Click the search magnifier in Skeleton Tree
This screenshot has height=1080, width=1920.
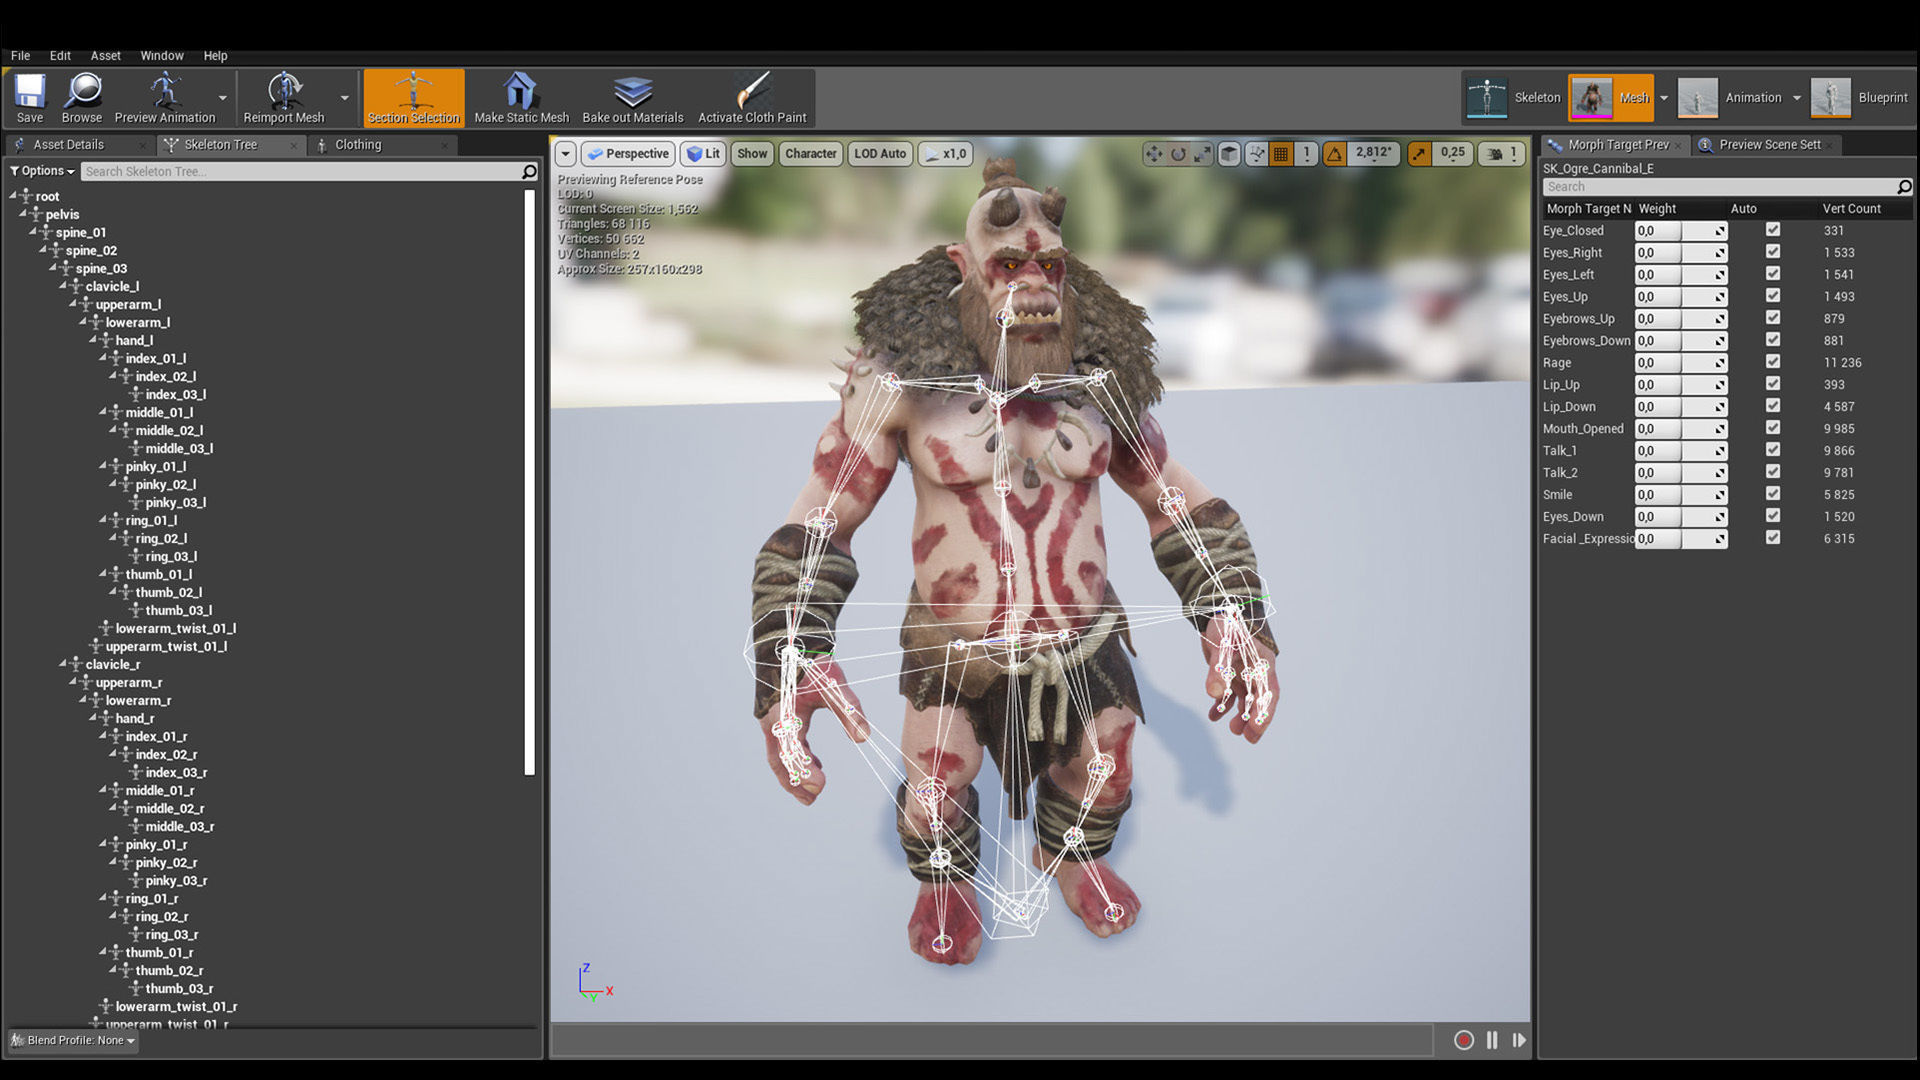coord(529,172)
